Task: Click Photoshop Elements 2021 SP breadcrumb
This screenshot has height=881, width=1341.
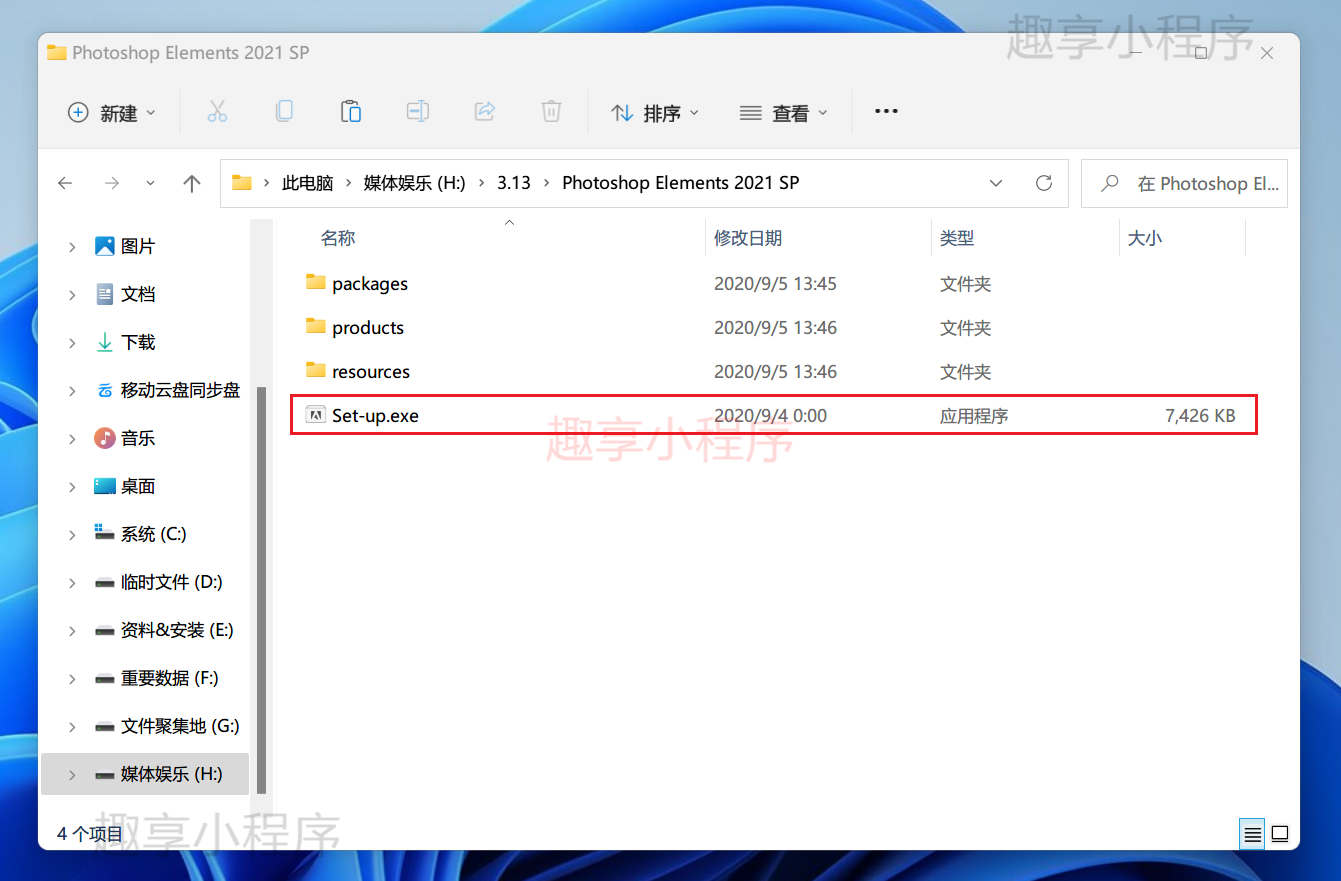Action: [681, 183]
